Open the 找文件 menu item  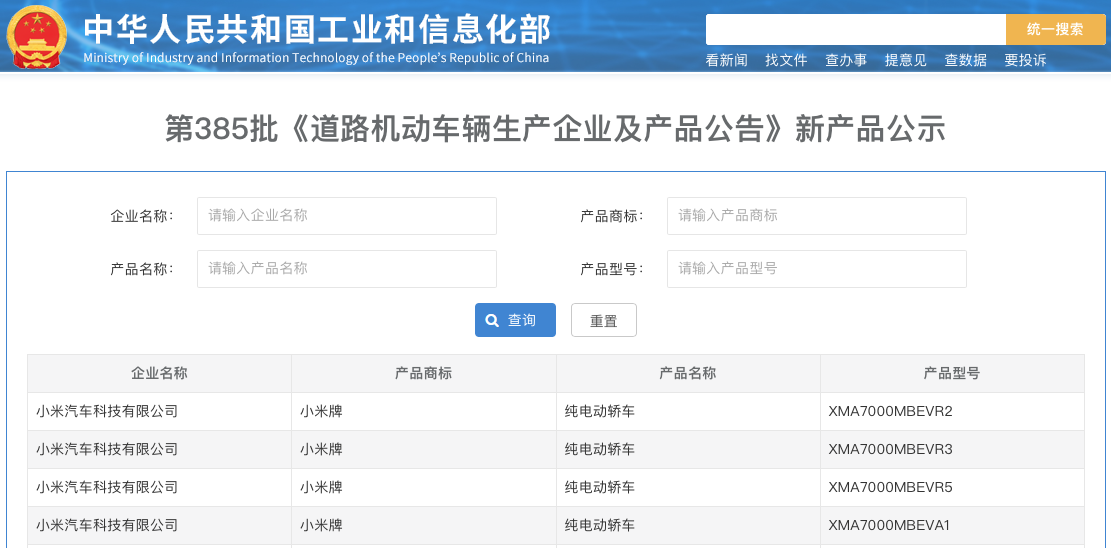(786, 60)
